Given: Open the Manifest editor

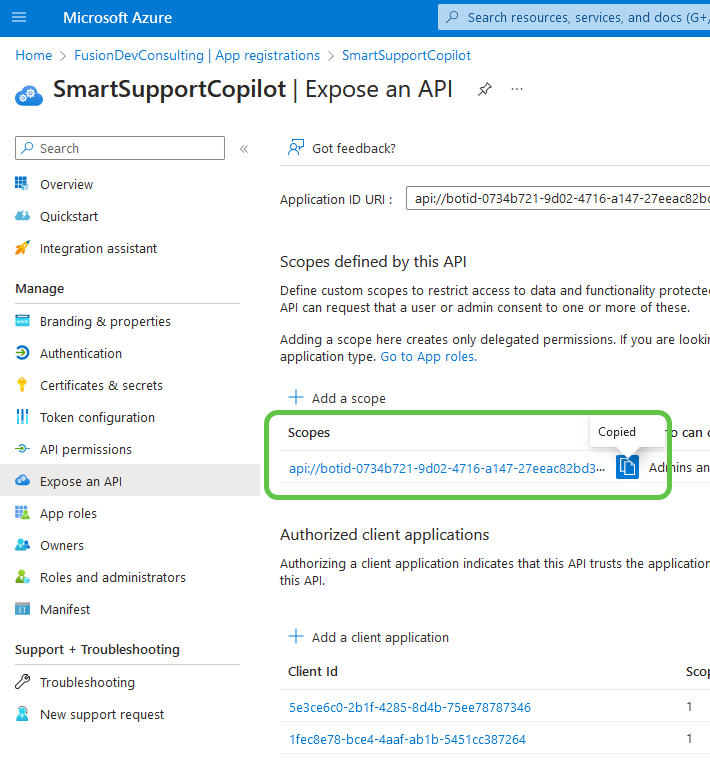Looking at the screenshot, I should 65,609.
